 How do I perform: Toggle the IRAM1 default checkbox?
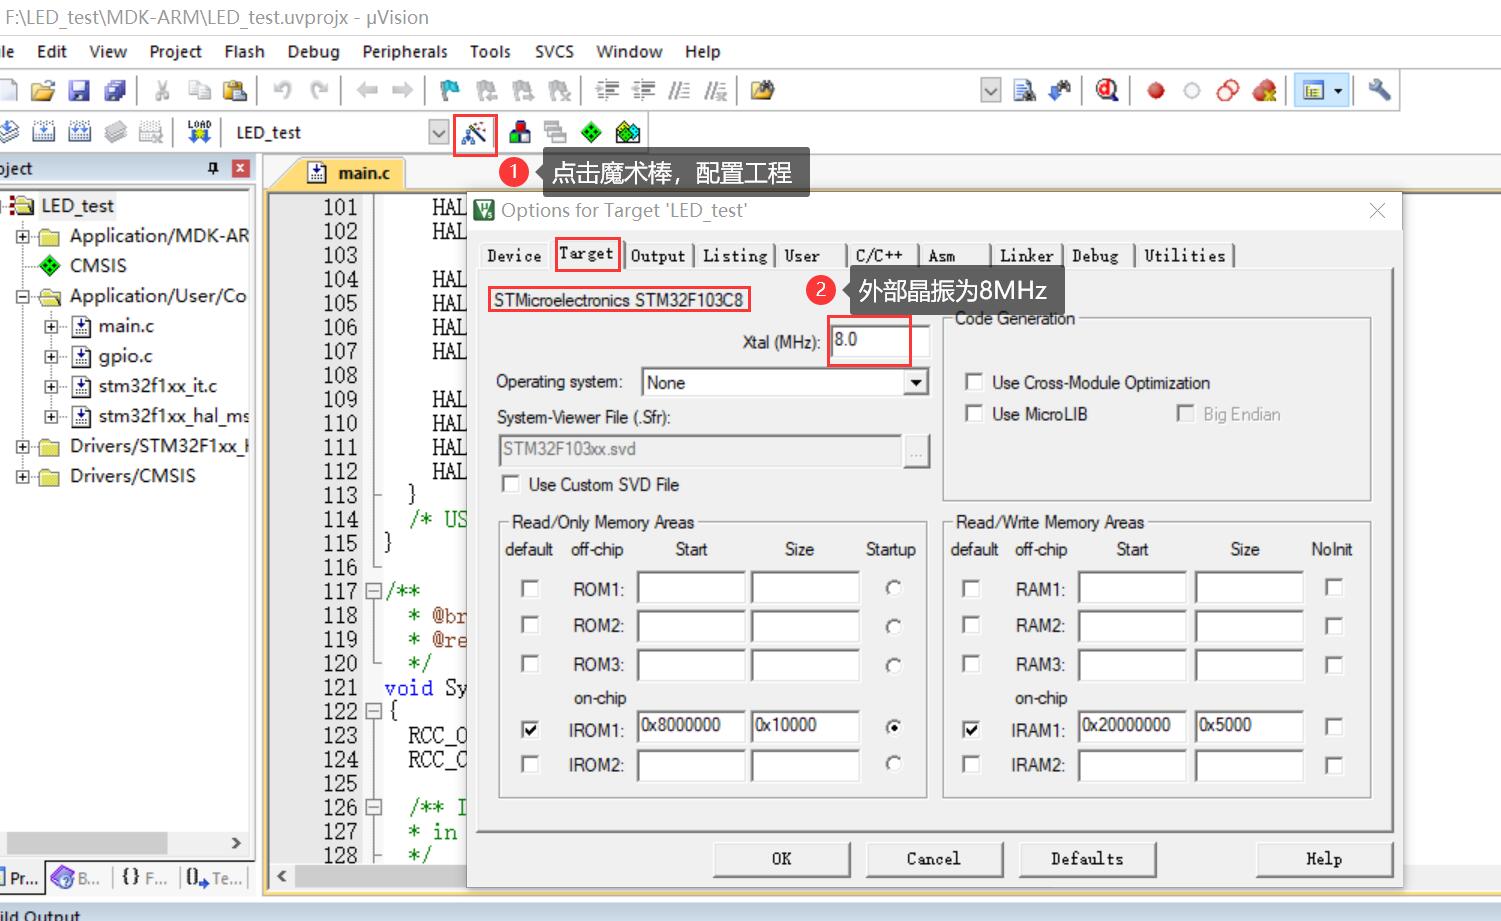(x=971, y=729)
